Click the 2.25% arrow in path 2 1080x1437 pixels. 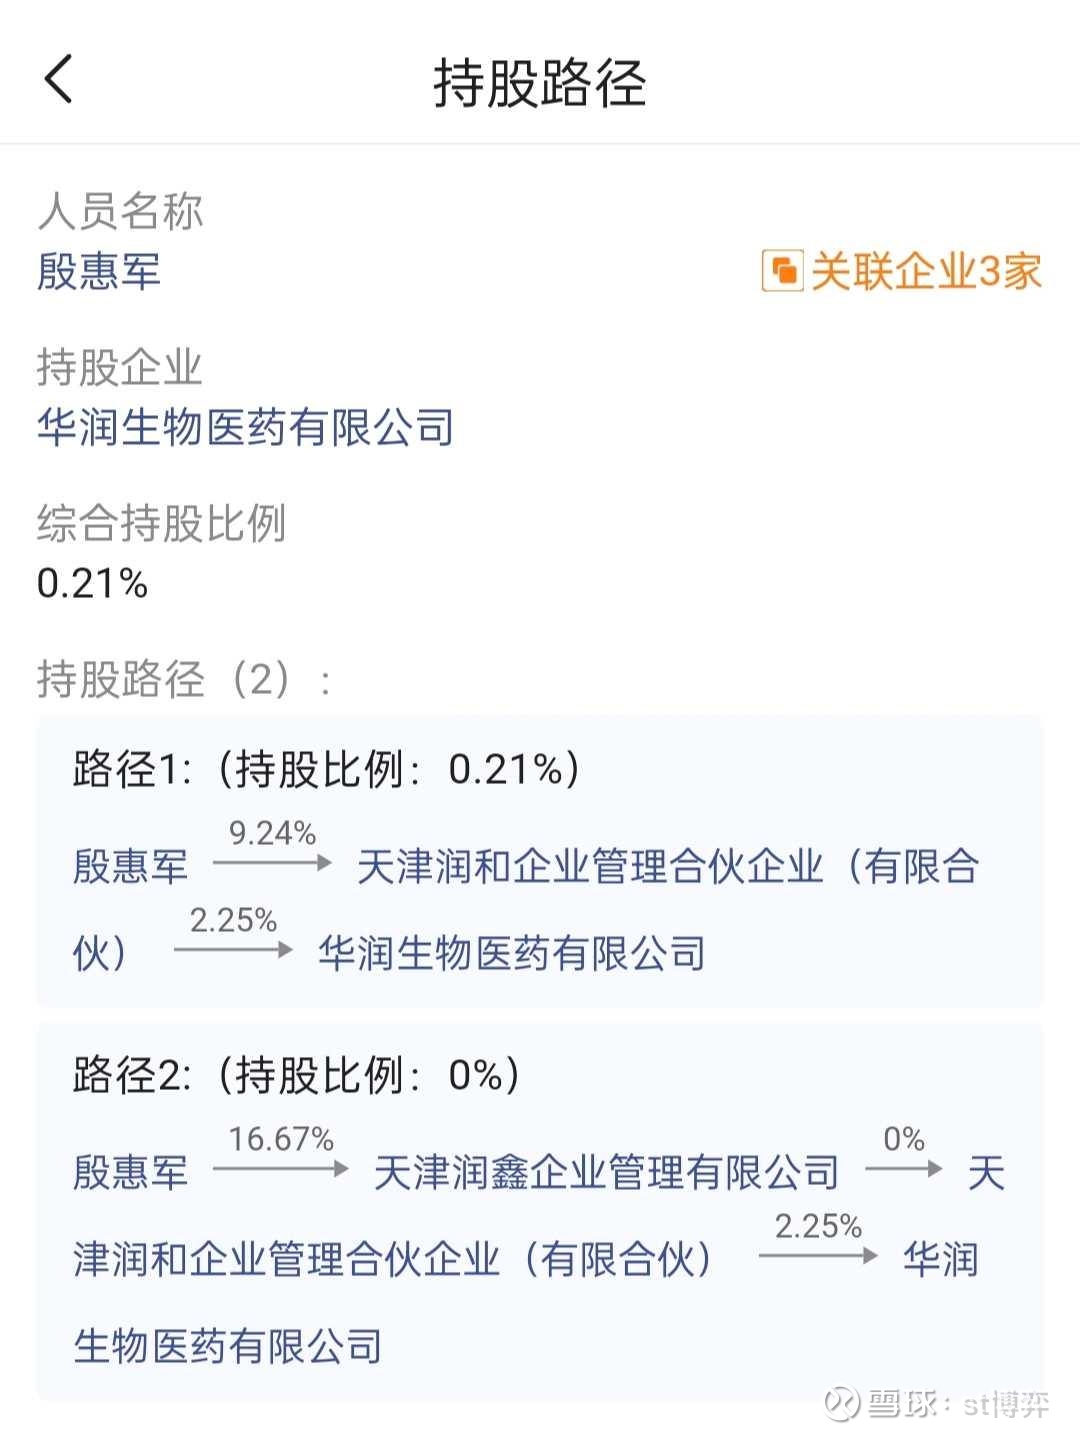818,1254
